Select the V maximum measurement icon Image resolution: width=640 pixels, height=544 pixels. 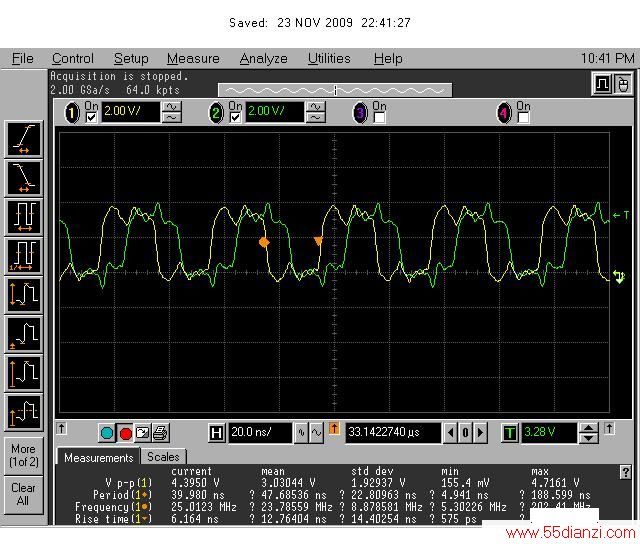pyautogui.click(x=24, y=373)
